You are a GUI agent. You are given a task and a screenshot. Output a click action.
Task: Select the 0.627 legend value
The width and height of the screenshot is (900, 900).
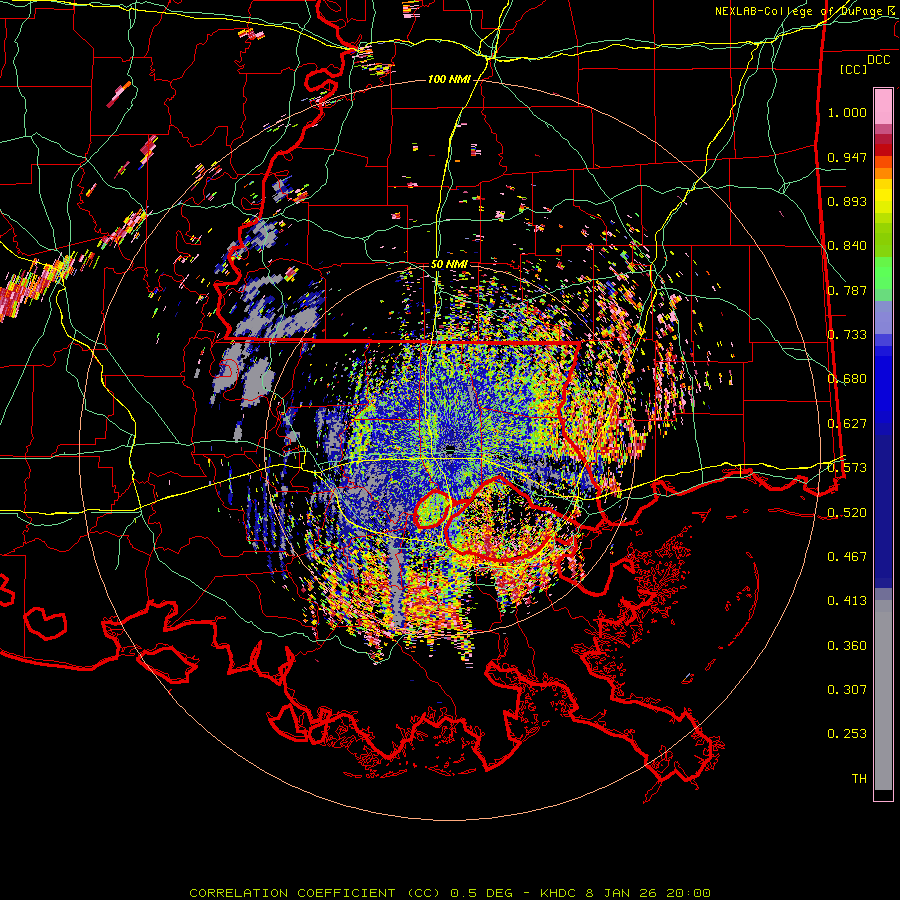847,424
